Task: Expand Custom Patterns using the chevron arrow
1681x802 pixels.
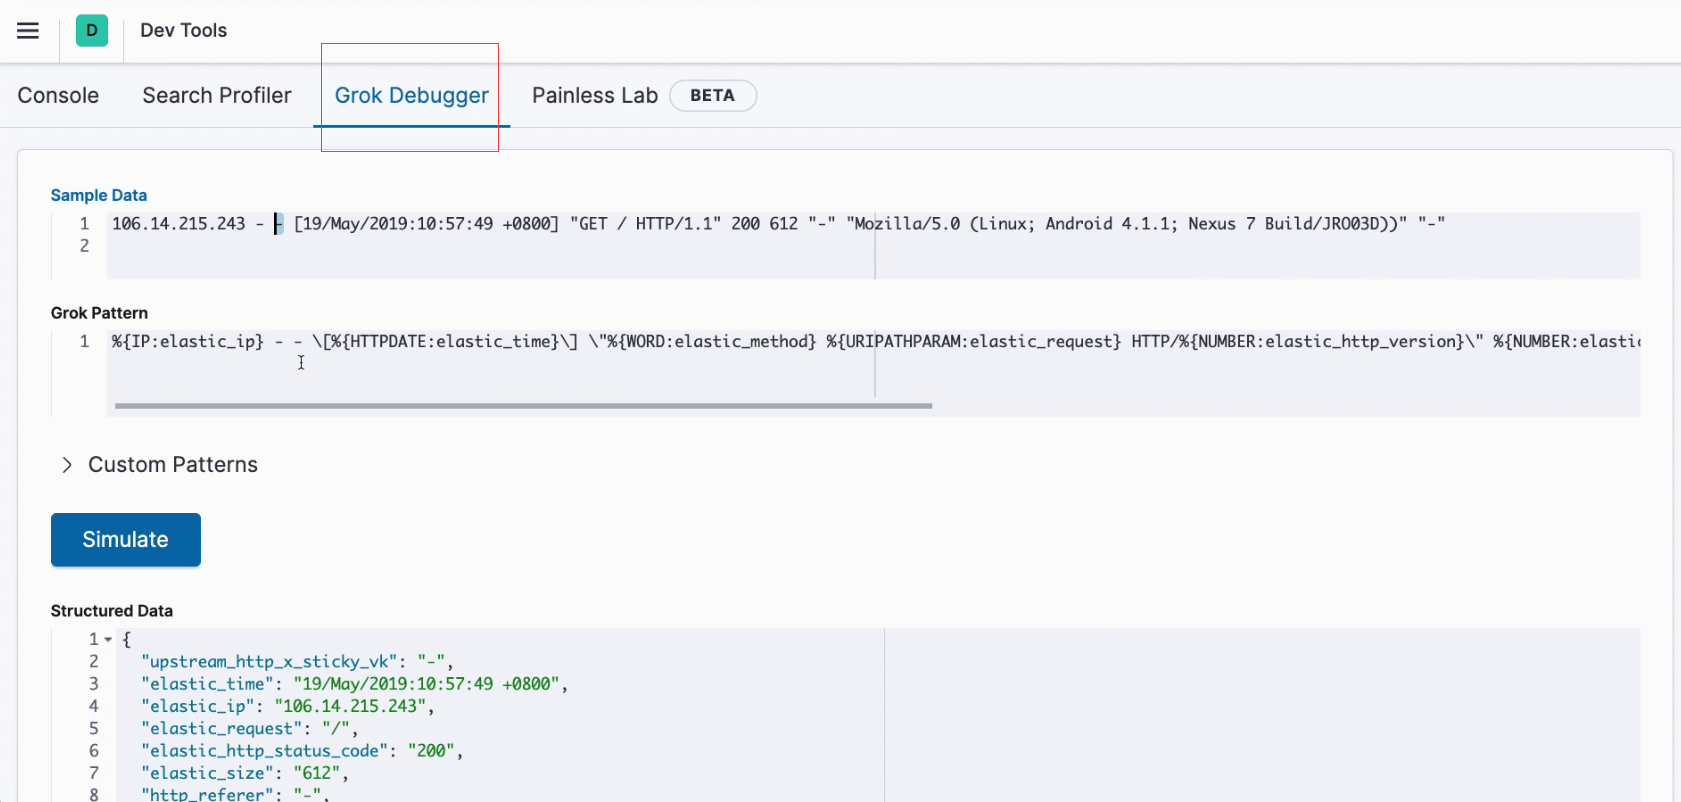Action: (67, 465)
